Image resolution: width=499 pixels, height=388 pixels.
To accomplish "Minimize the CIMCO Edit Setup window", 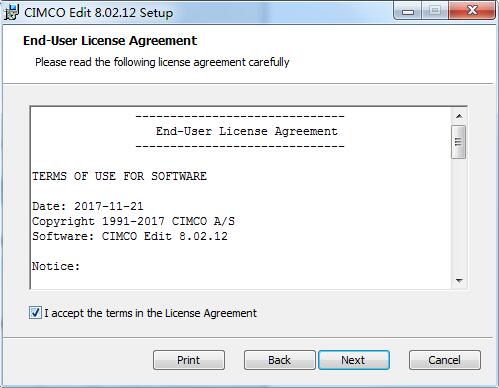I will tap(408, 11).
